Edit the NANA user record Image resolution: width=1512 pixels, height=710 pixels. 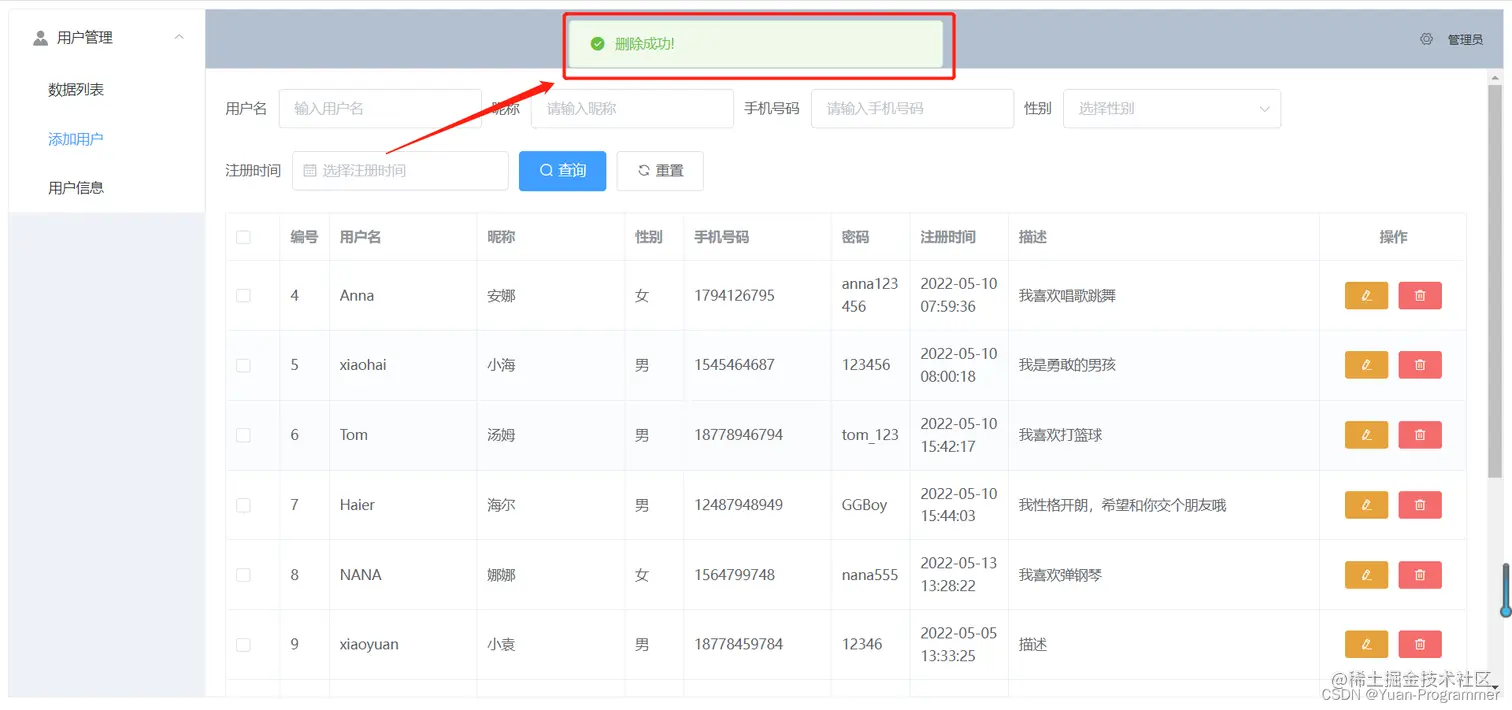click(x=1366, y=575)
